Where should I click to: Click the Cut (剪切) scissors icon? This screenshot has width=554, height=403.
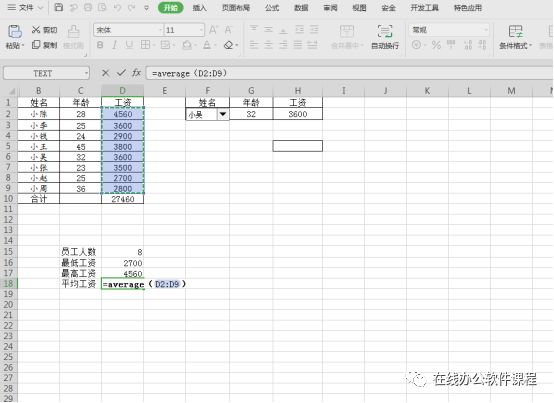click(36, 30)
